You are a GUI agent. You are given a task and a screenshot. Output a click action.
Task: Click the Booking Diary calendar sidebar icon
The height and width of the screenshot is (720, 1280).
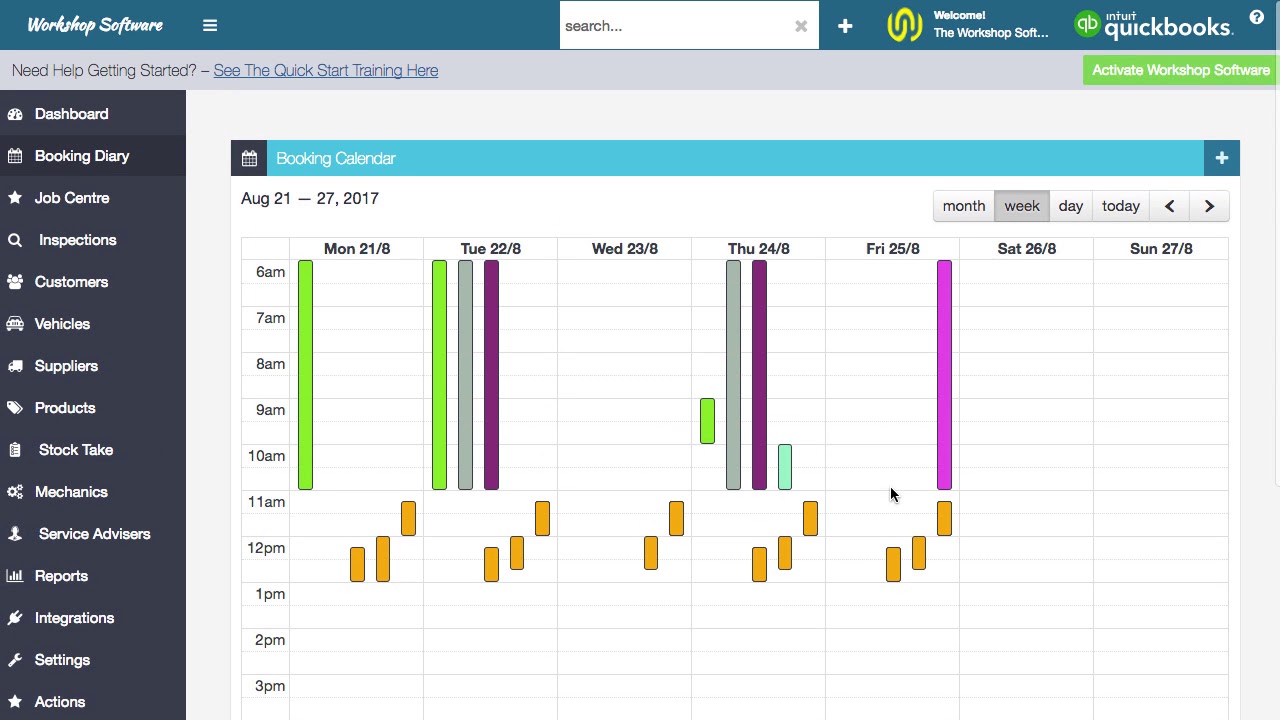[15, 156]
